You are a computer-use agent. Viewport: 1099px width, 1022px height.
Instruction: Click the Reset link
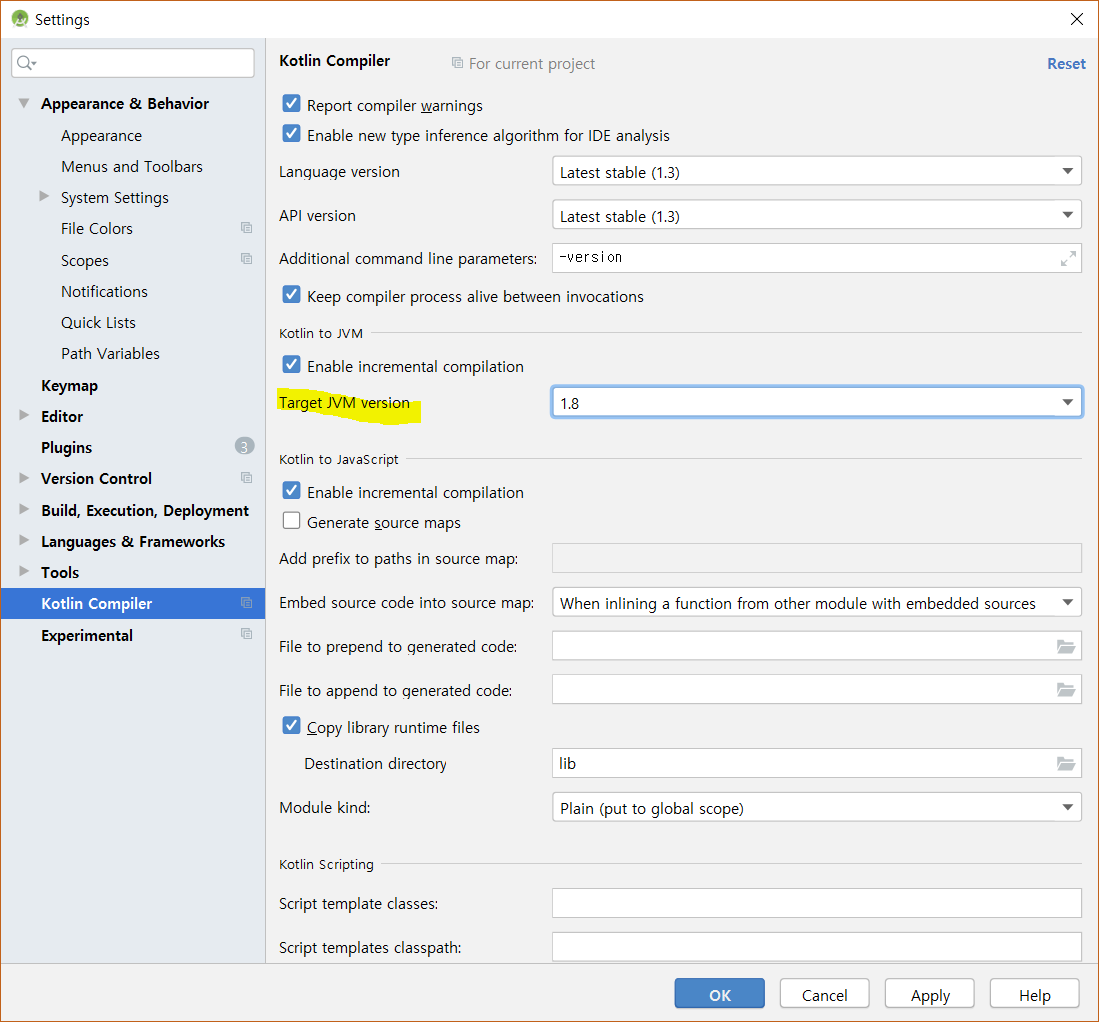tap(1066, 64)
